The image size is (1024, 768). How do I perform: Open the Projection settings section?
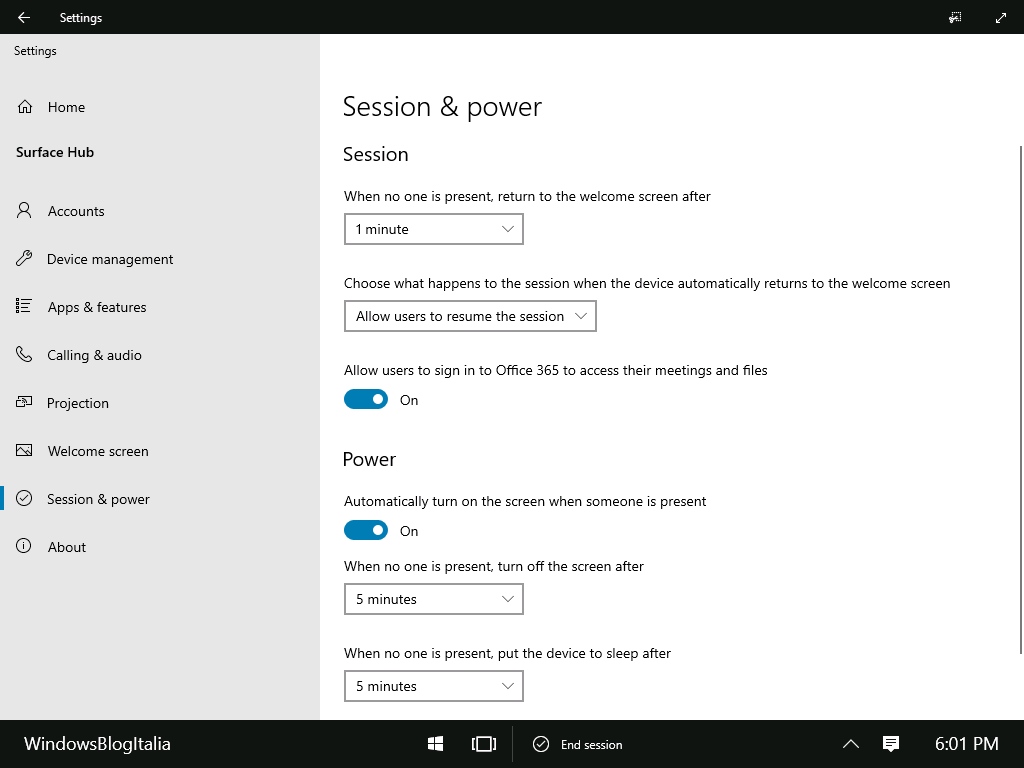coord(160,402)
